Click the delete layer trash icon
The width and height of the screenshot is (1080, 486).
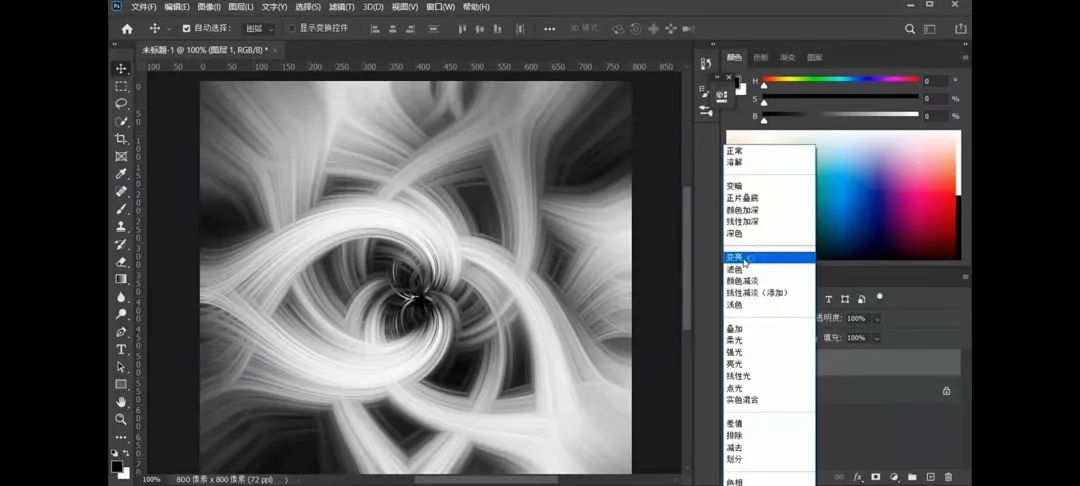point(948,477)
